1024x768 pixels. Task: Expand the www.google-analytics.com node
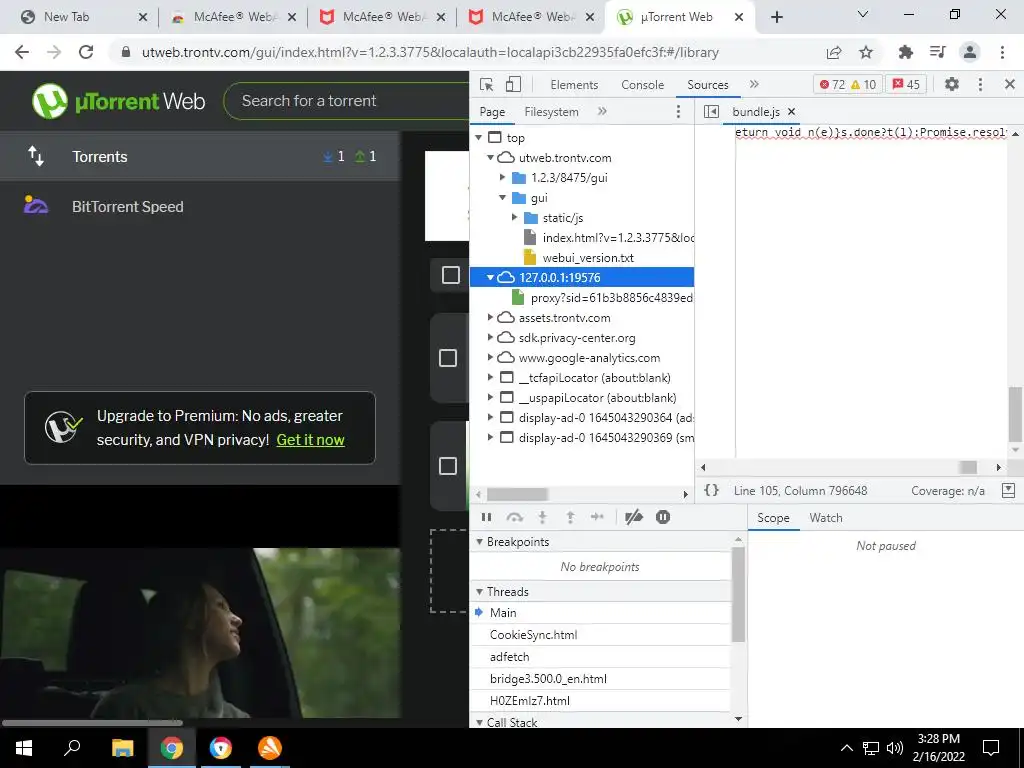[x=490, y=358]
